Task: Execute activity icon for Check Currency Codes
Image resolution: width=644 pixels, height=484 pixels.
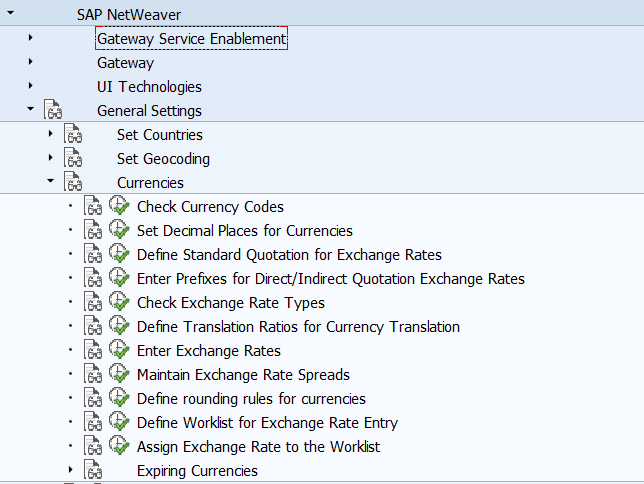Action: 119,205
